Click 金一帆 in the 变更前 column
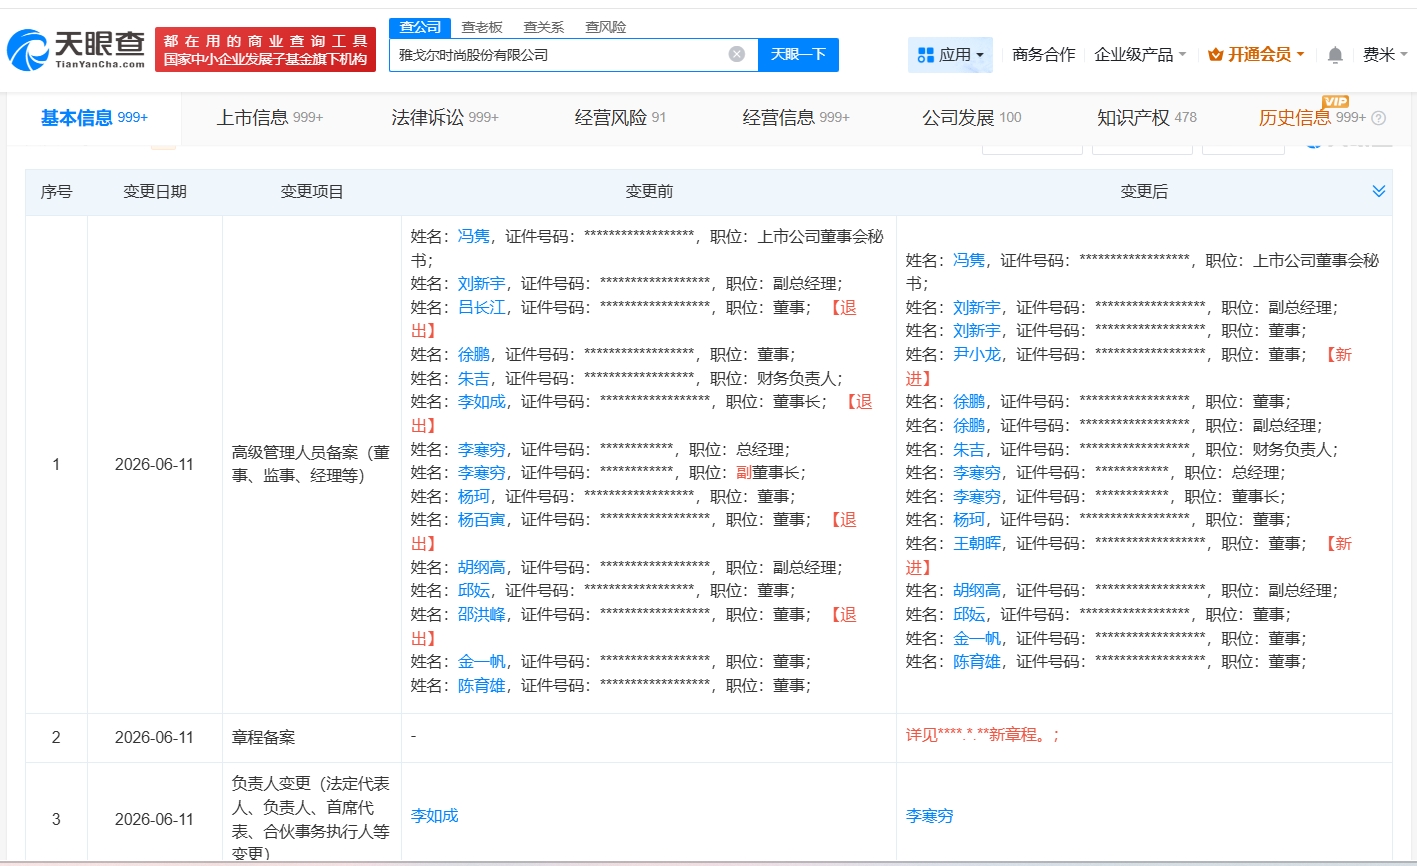 482,661
